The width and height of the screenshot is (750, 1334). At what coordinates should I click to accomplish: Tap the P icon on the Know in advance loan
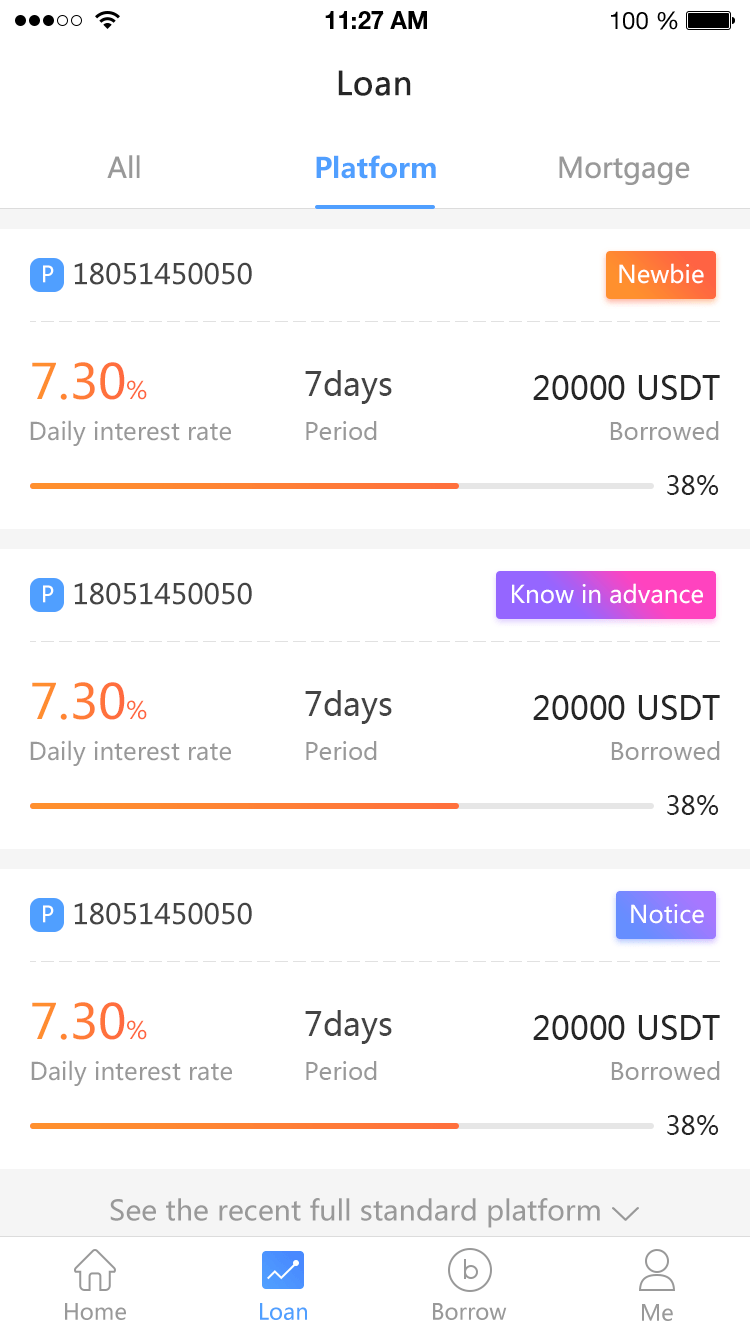(x=47, y=594)
